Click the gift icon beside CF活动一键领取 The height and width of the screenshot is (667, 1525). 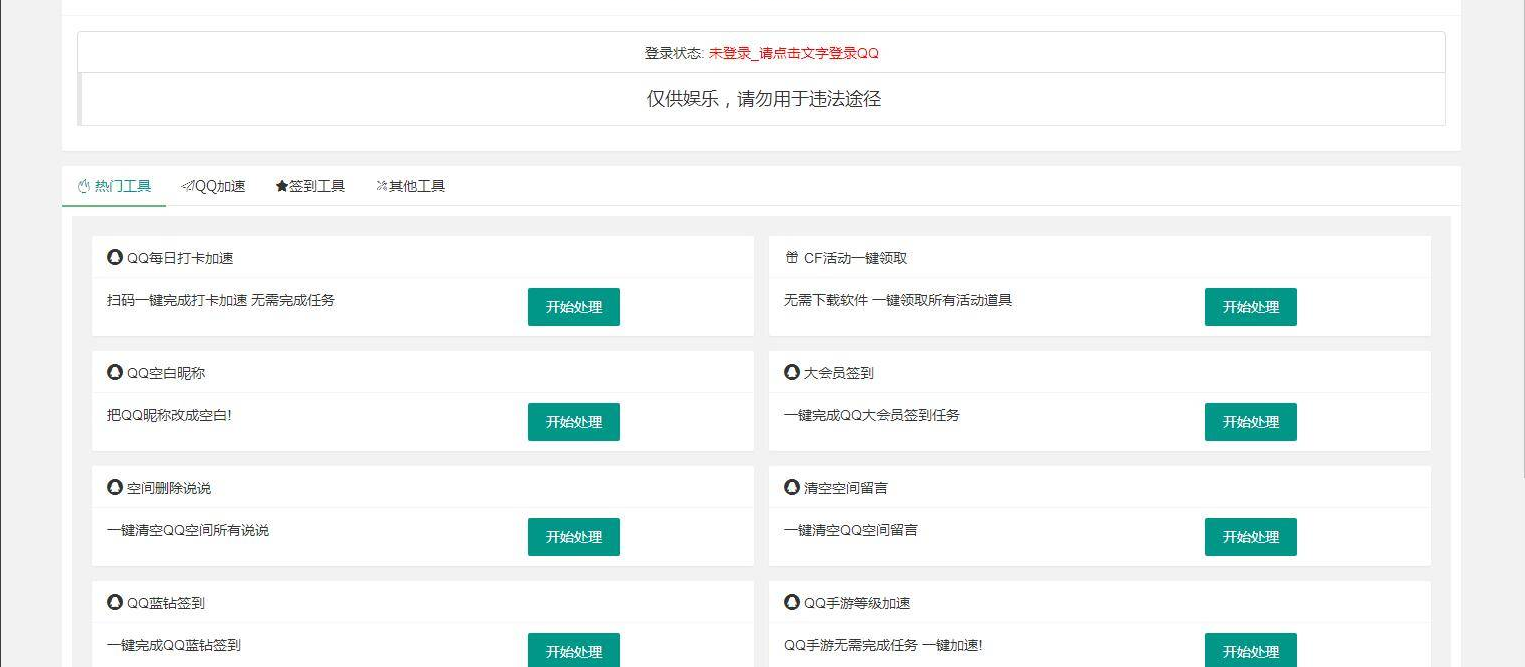[791, 257]
